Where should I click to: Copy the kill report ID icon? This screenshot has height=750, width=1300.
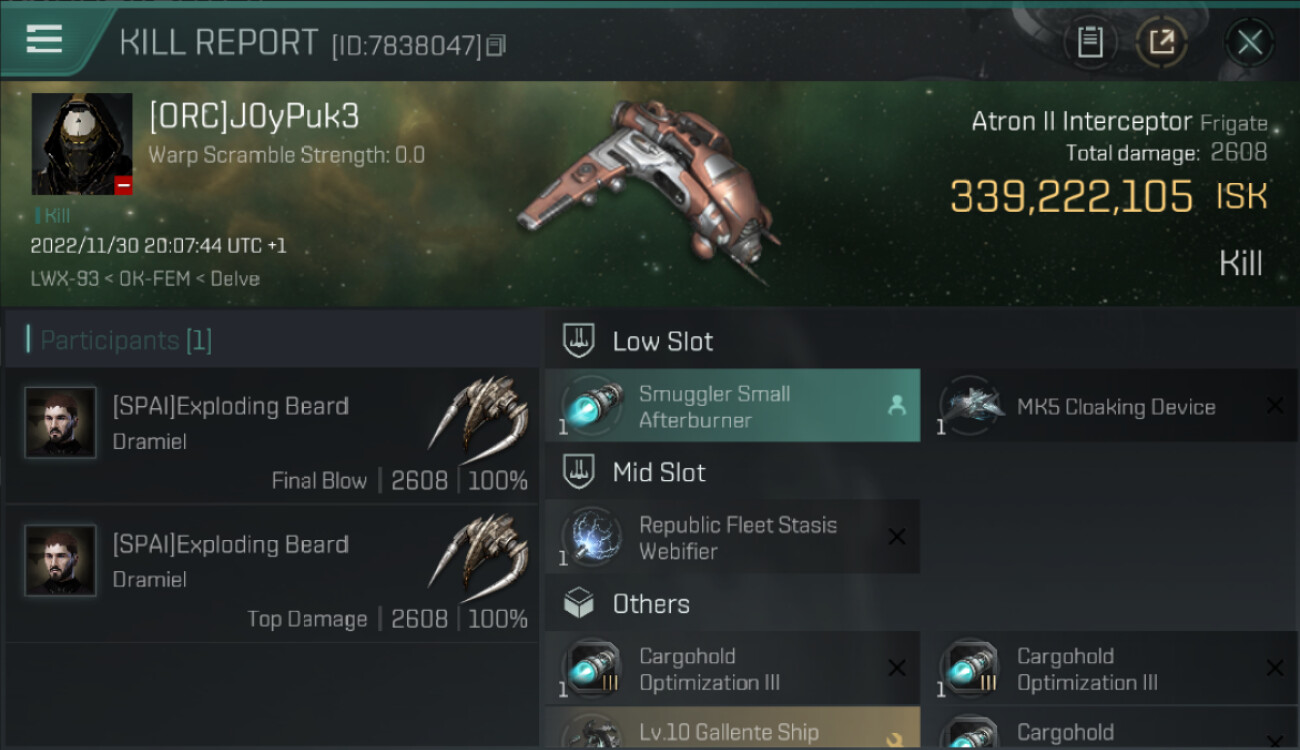click(496, 45)
